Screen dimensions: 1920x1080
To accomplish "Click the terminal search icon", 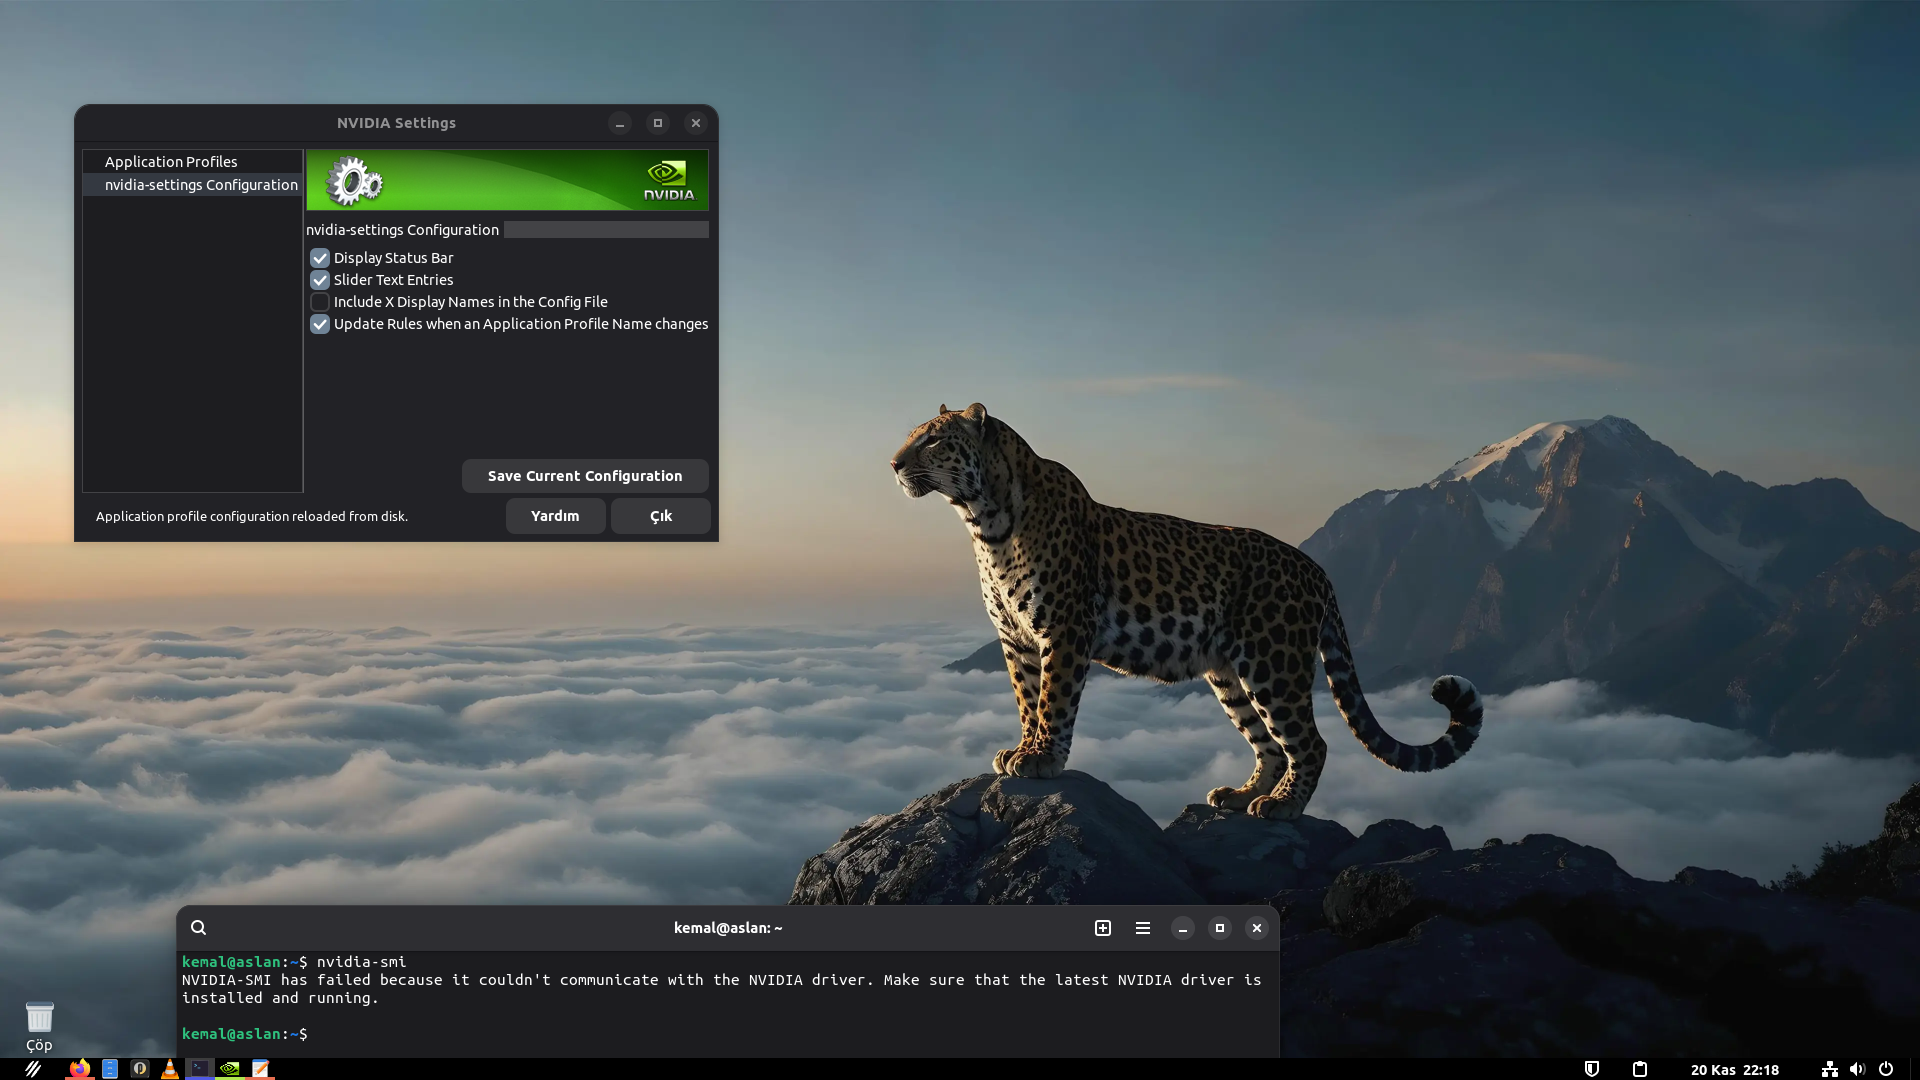I will pyautogui.click(x=198, y=928).
